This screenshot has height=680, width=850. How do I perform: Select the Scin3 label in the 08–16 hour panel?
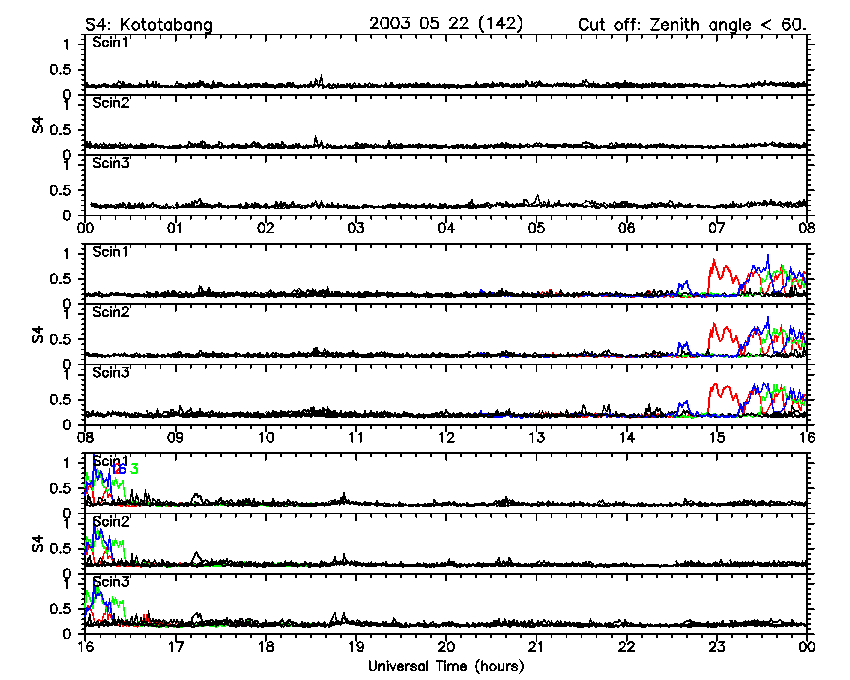pyautogui.click(x=111, y=373)
